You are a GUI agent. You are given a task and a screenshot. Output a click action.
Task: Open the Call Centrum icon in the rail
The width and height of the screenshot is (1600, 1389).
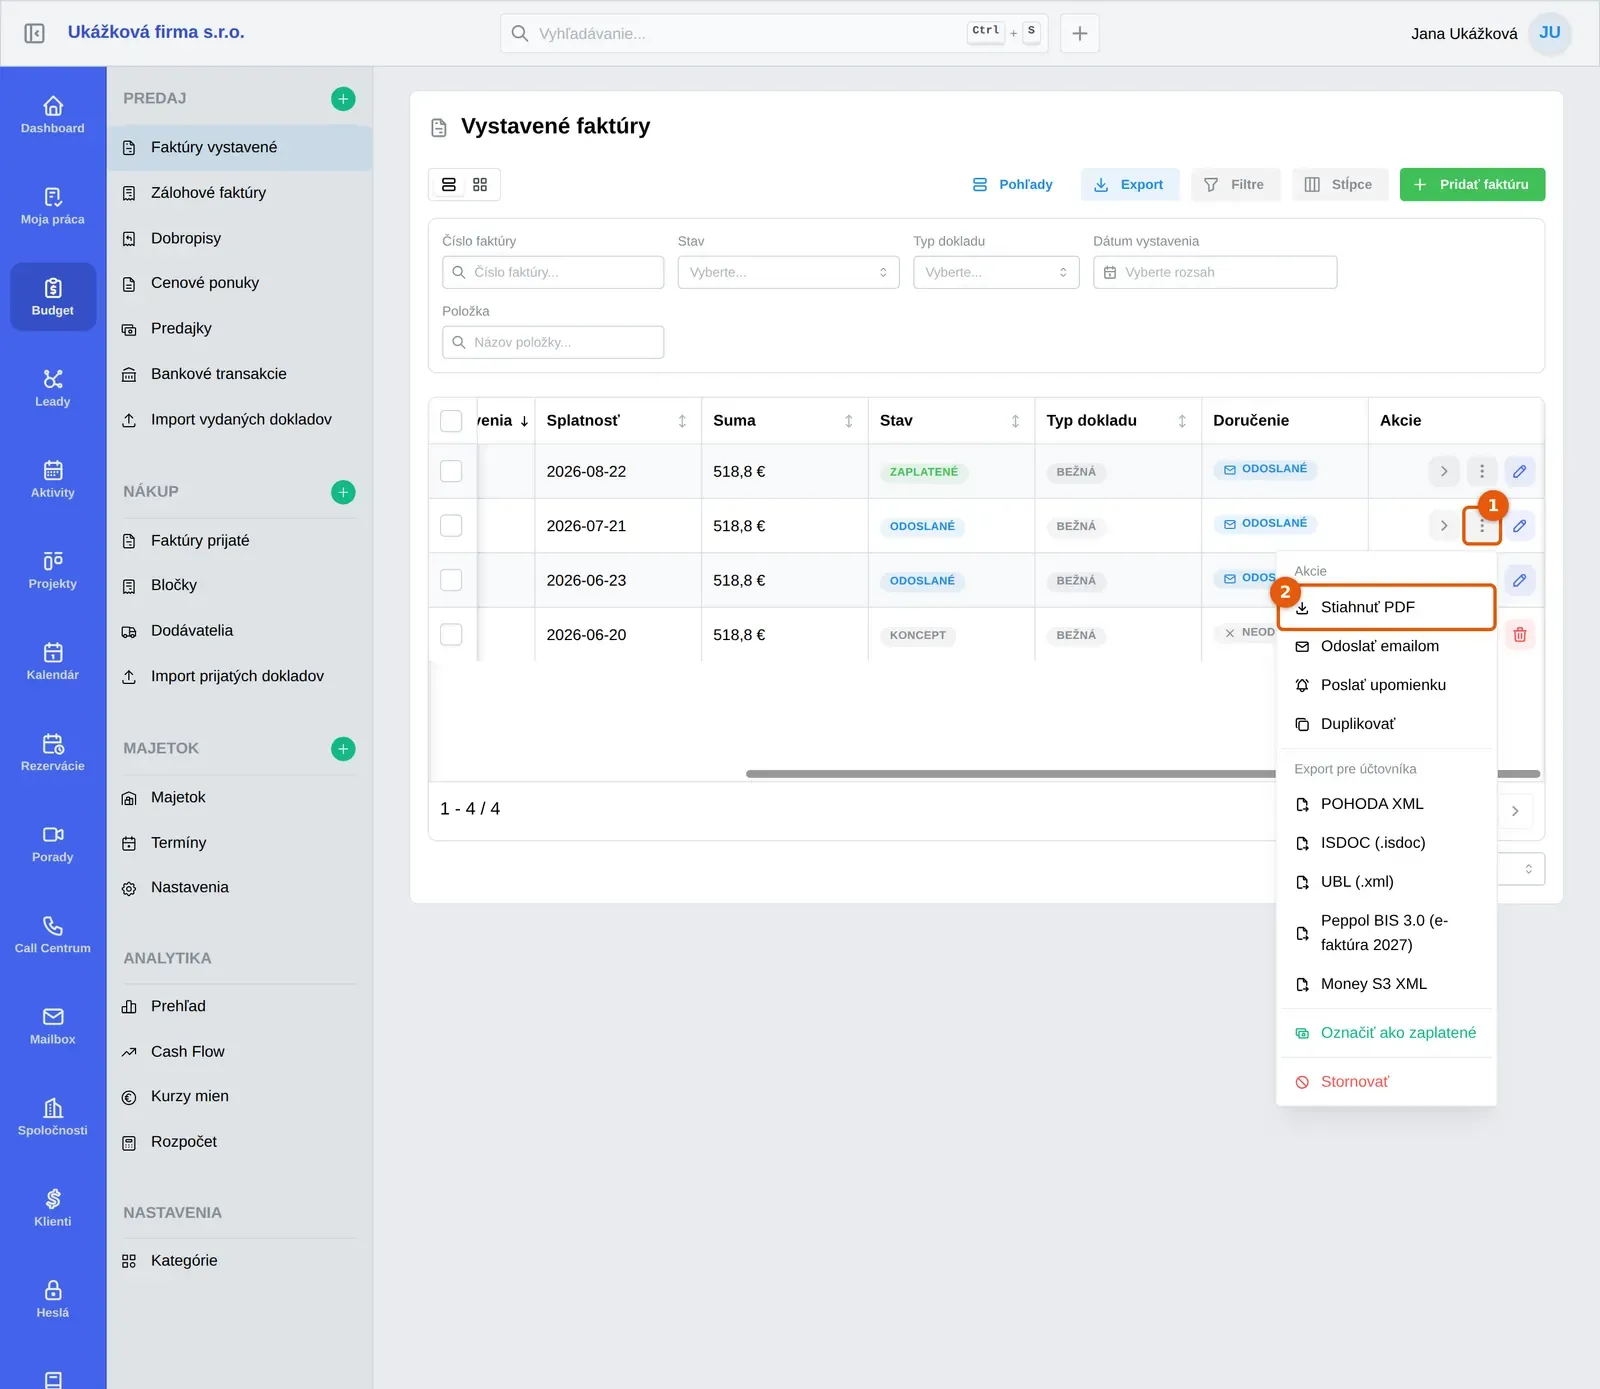pyautogui.click(x=53, y=935)
